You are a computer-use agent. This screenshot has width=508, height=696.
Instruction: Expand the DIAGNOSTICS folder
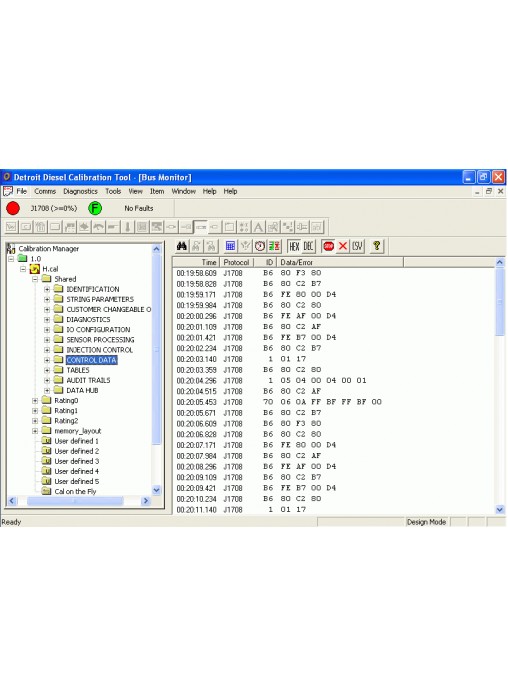point(47,320)
